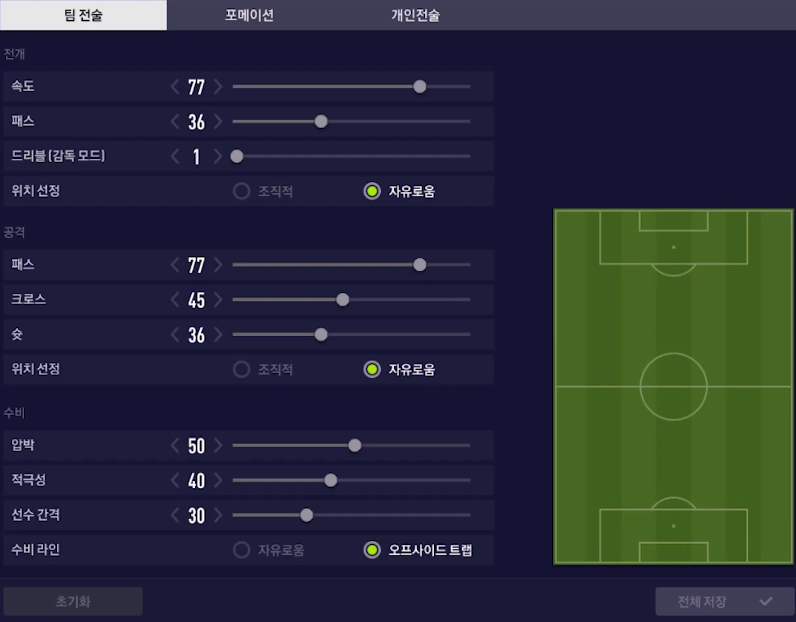
Task: Increase 슛 value with right arrow
Action: 218,335
